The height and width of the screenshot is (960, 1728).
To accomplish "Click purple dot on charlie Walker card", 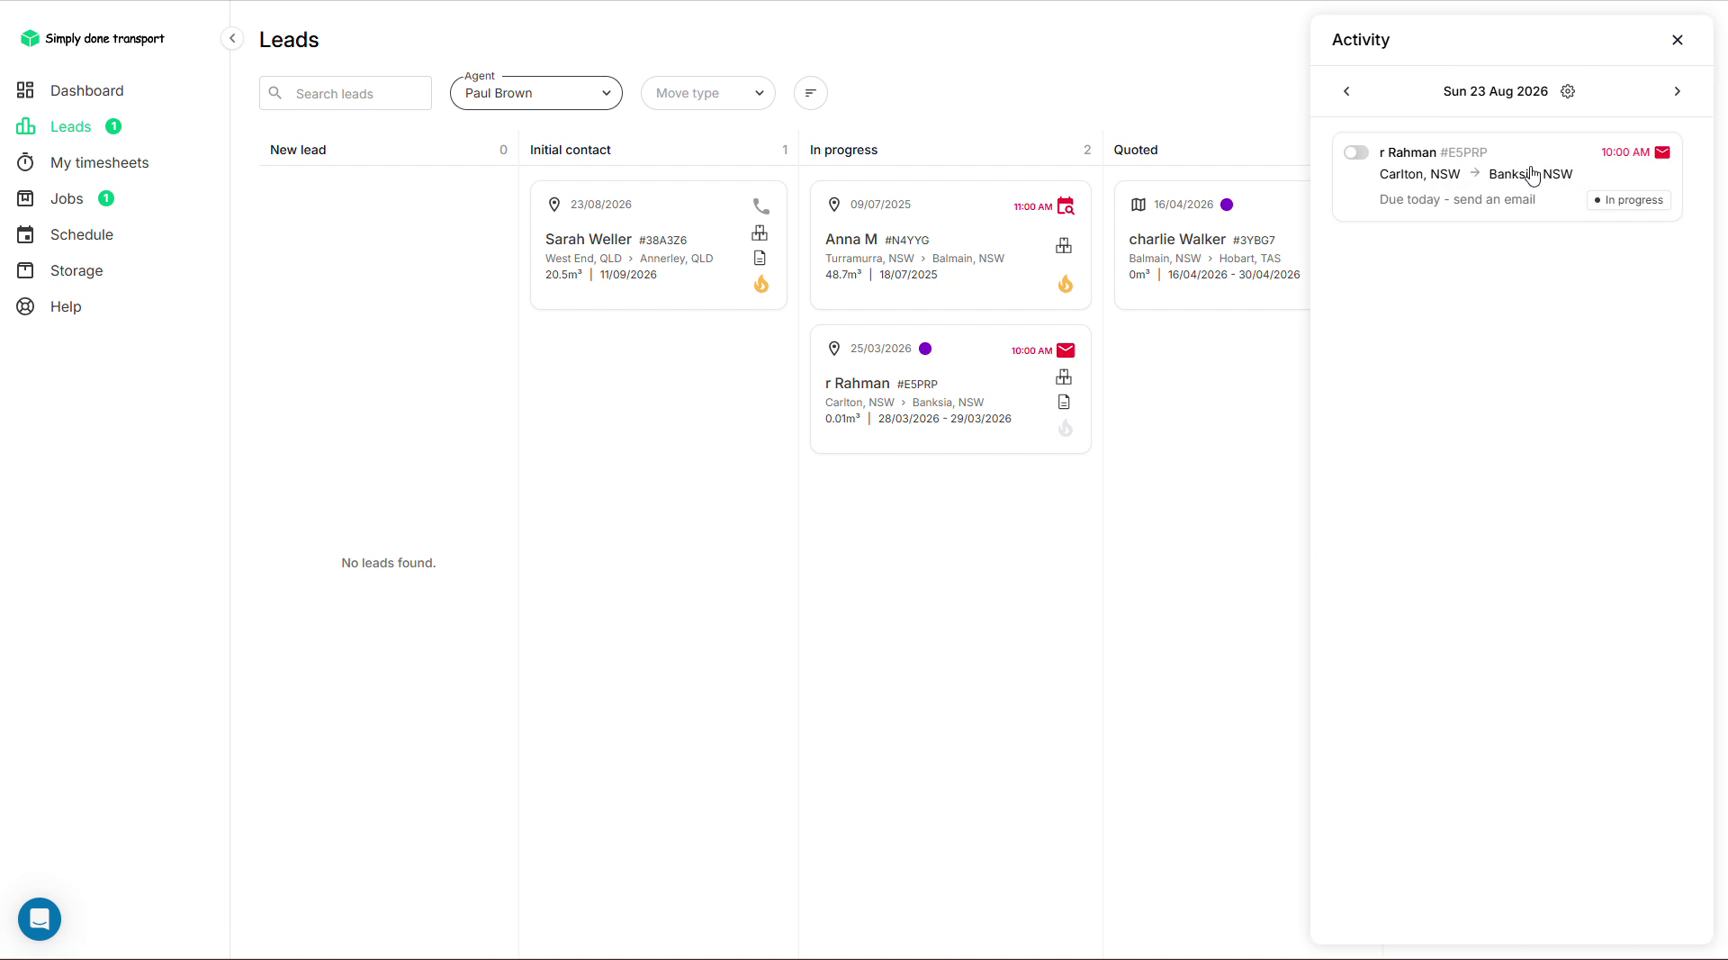I will coord(1227,205).
